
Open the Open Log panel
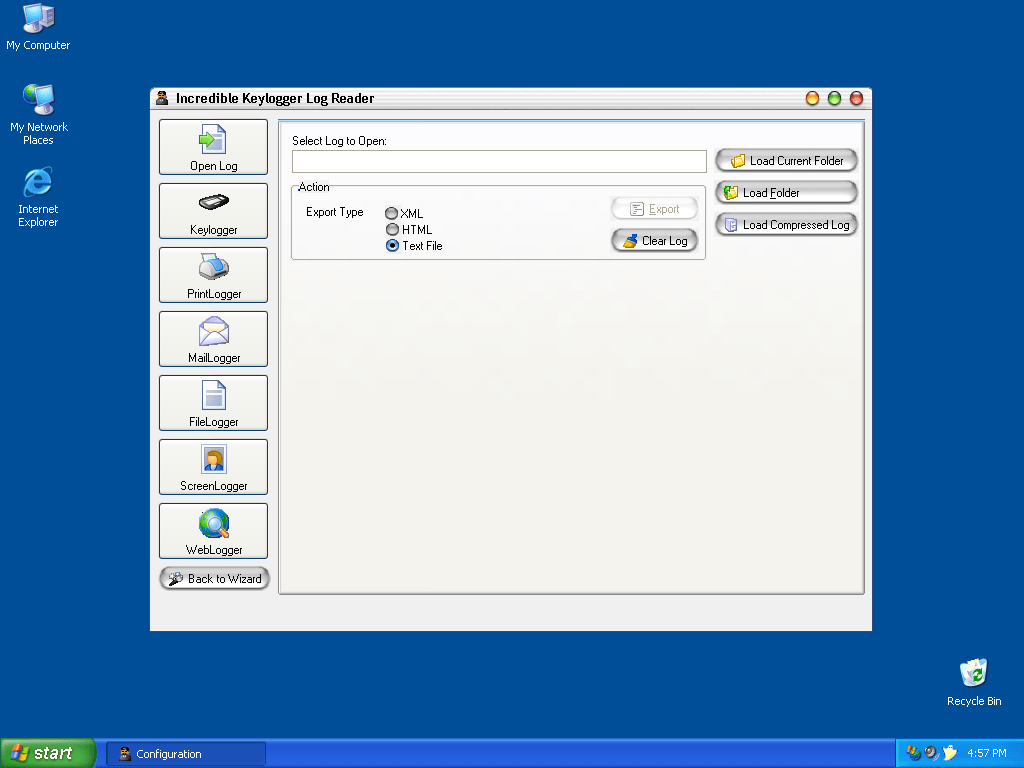click(213, 147)
